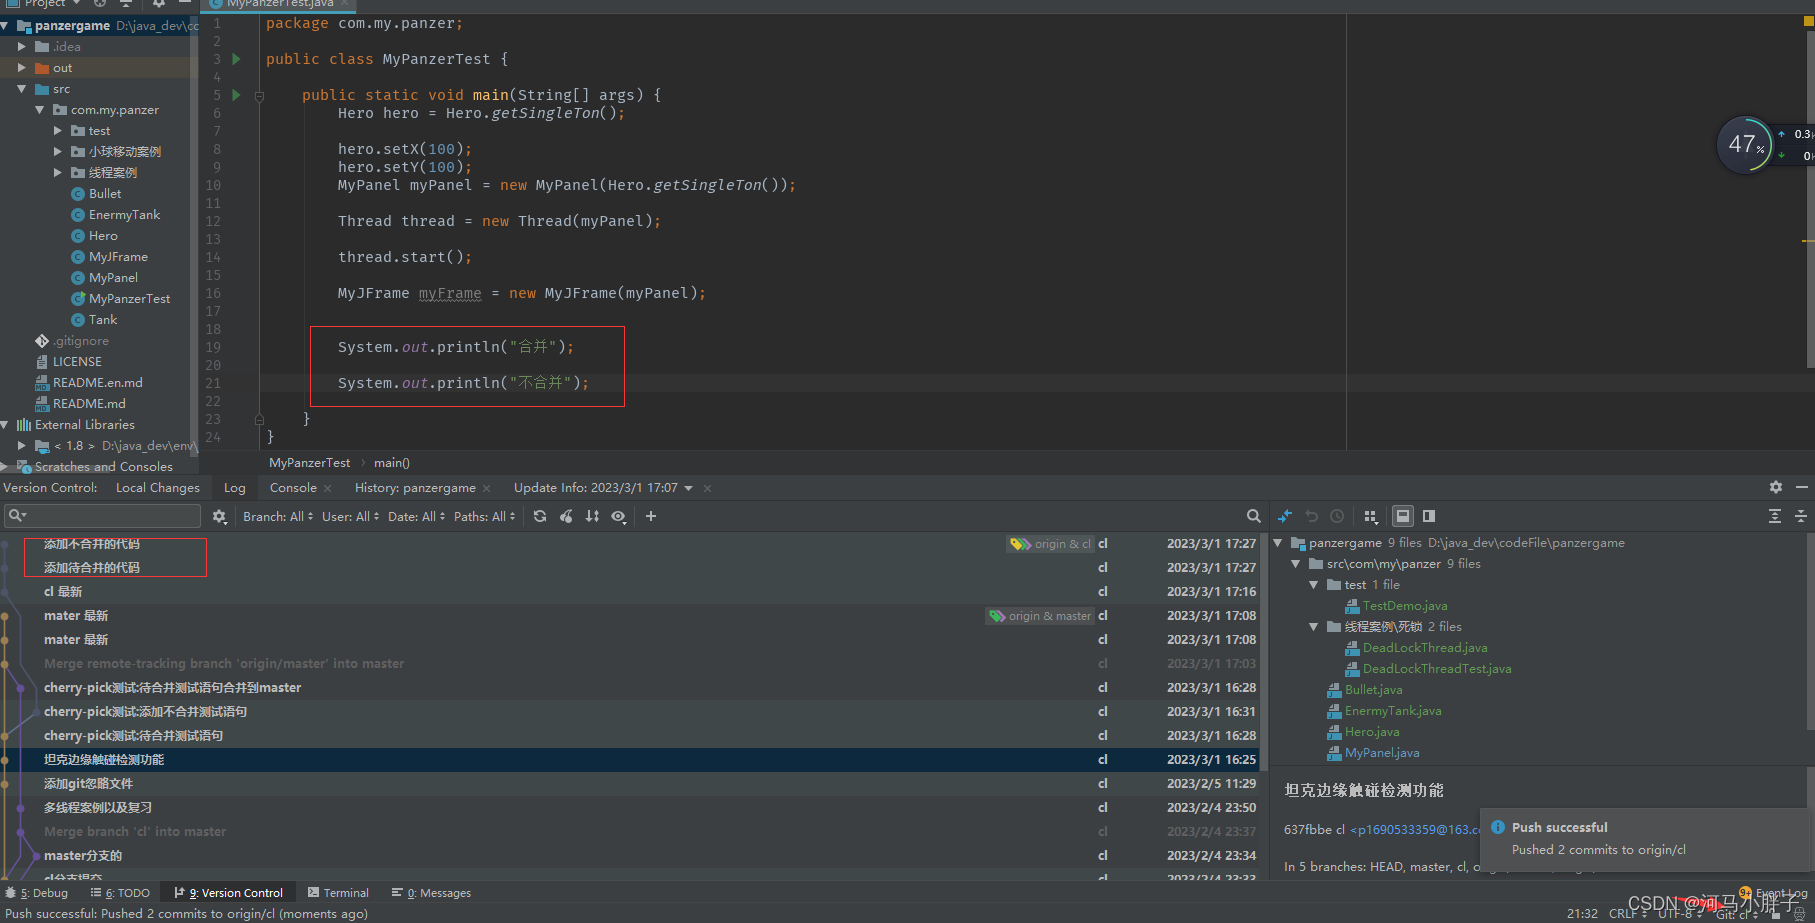Open TestDemo.java in changed files
Viewport: 1815px width, 923px height.
(1404, 606)
